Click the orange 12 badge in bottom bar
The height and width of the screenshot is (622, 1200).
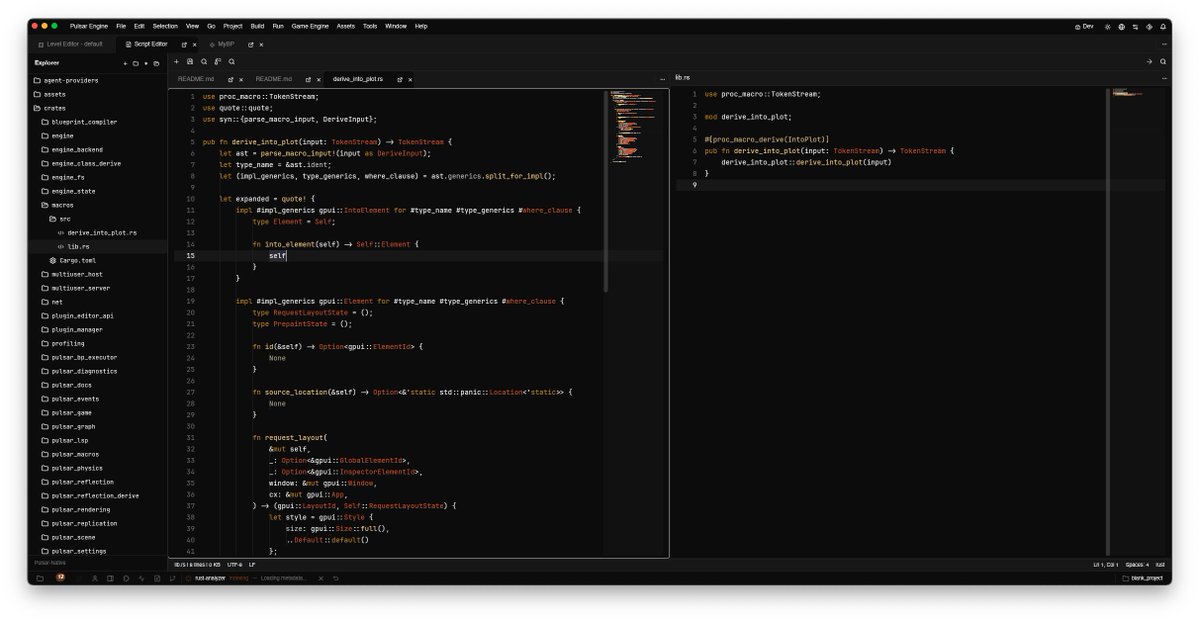coord(61,577)
